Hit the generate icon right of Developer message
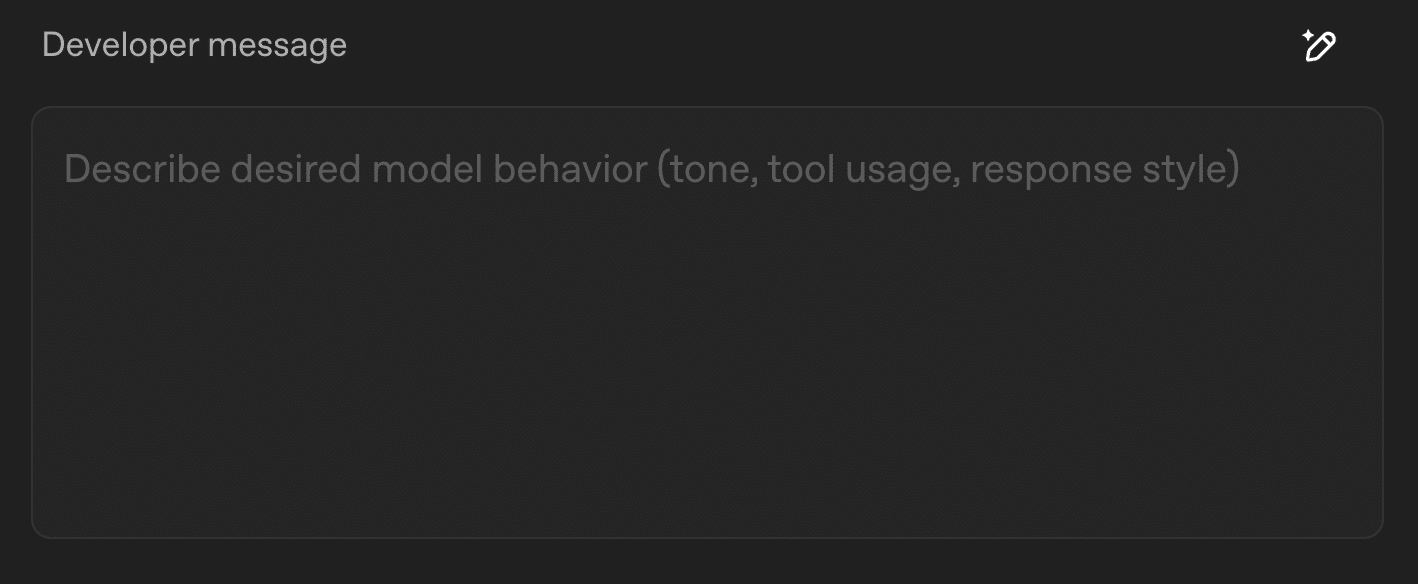Screen dimensions: 1418x584 tap(1319, 46)
